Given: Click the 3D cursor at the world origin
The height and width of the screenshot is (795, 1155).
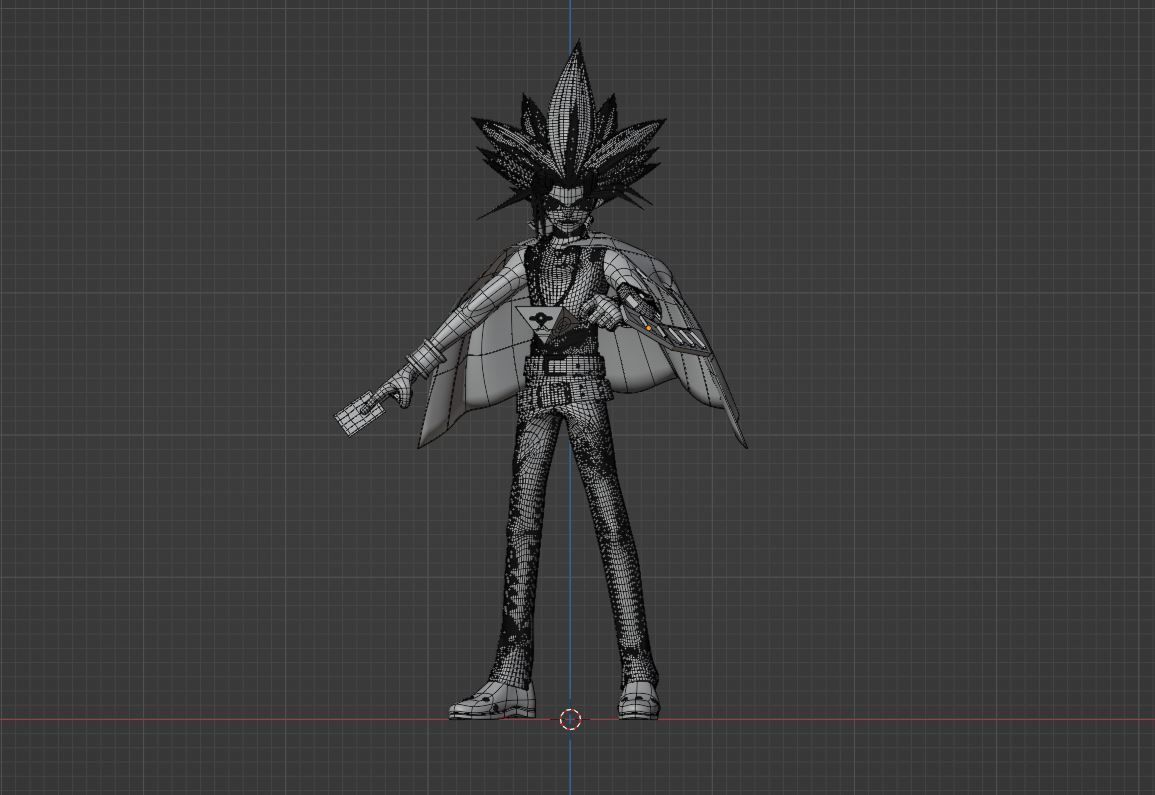Looking at the screenshot, I should [x=570, y=719].
